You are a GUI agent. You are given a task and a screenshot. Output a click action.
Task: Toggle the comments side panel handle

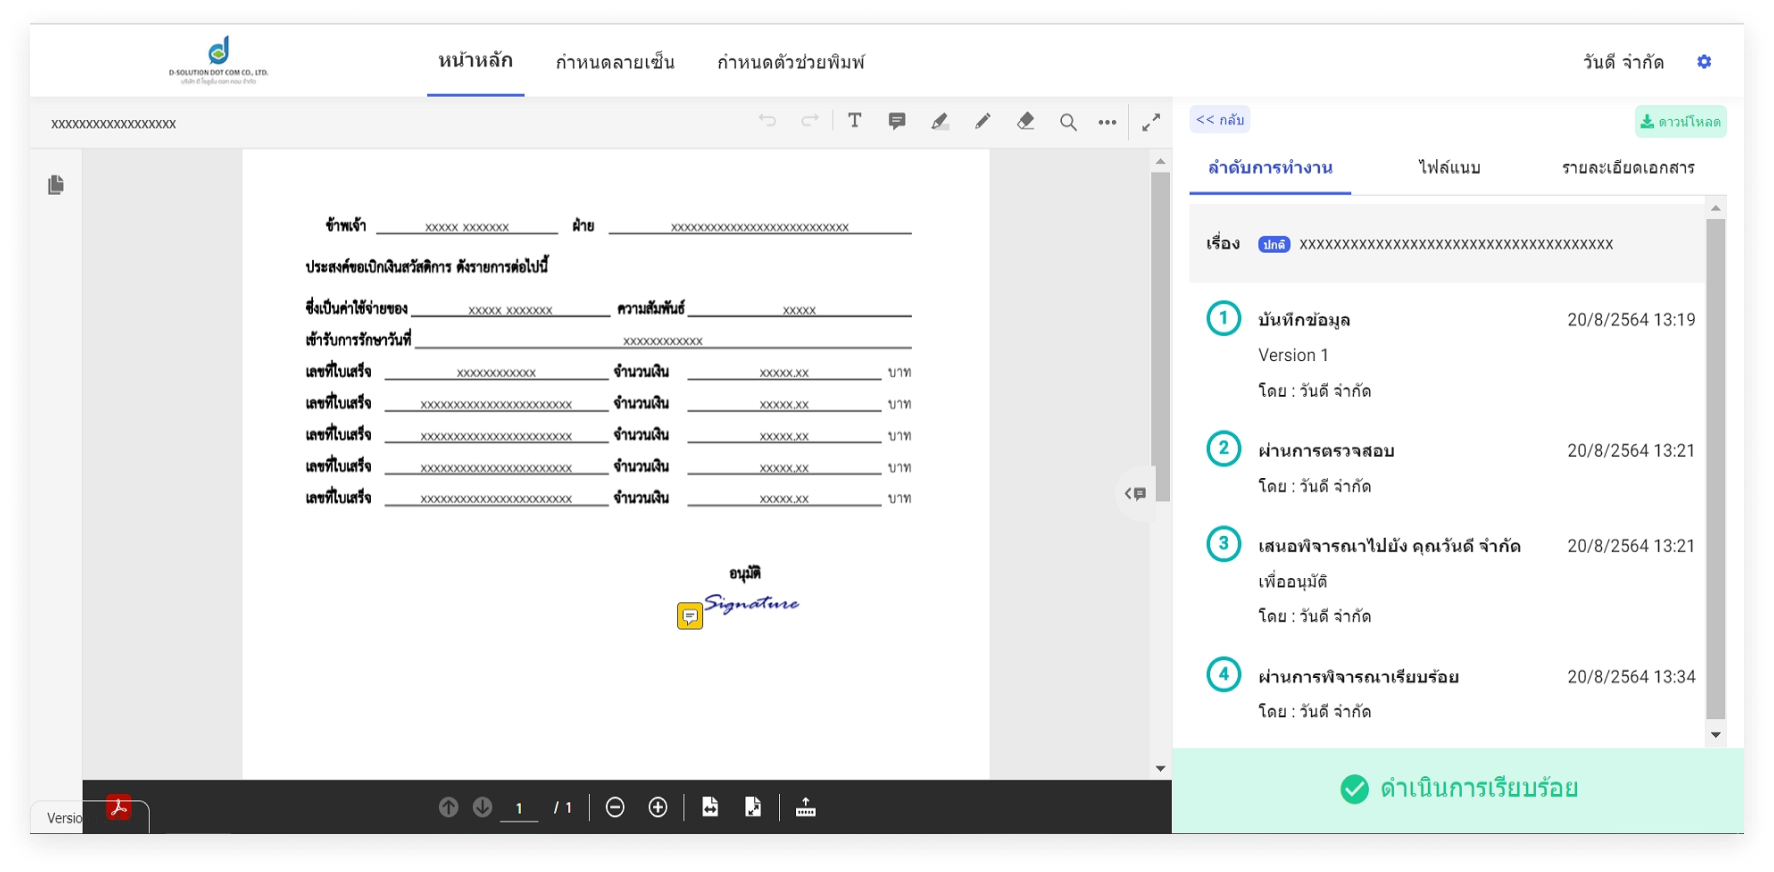click(1136, 493)
